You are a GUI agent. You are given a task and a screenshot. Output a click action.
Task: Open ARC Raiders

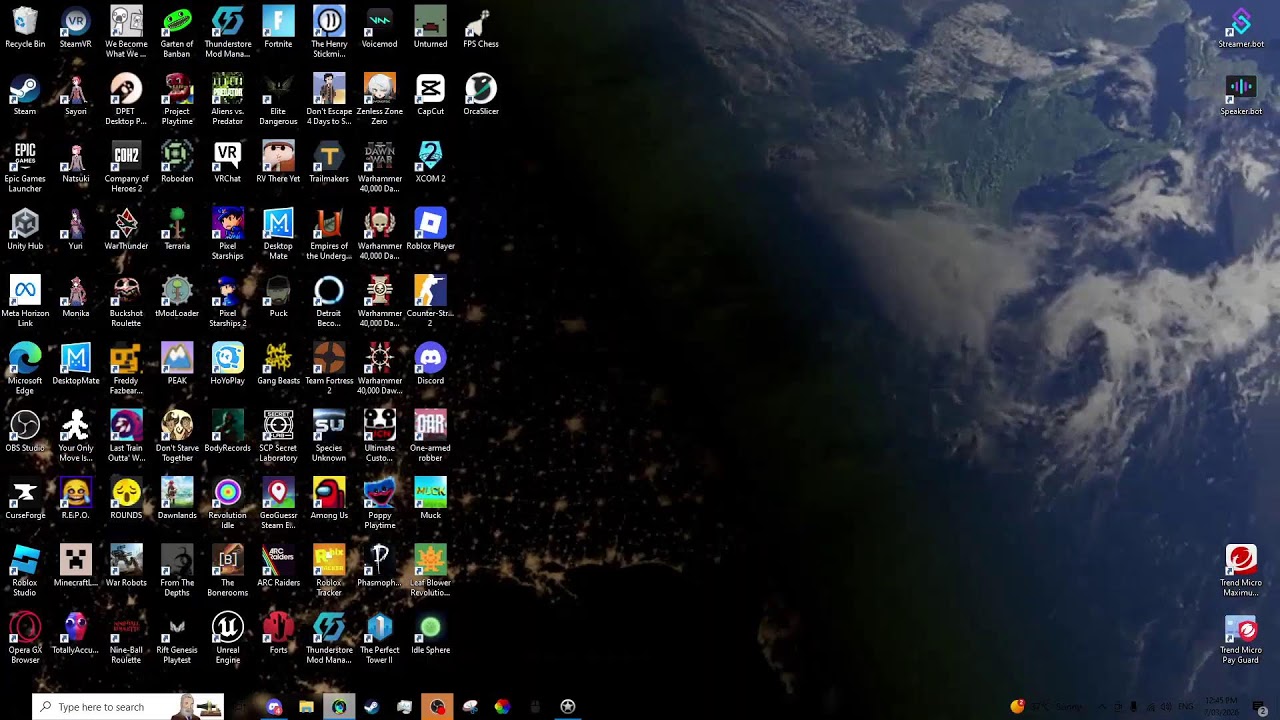[x=278, y=566]
